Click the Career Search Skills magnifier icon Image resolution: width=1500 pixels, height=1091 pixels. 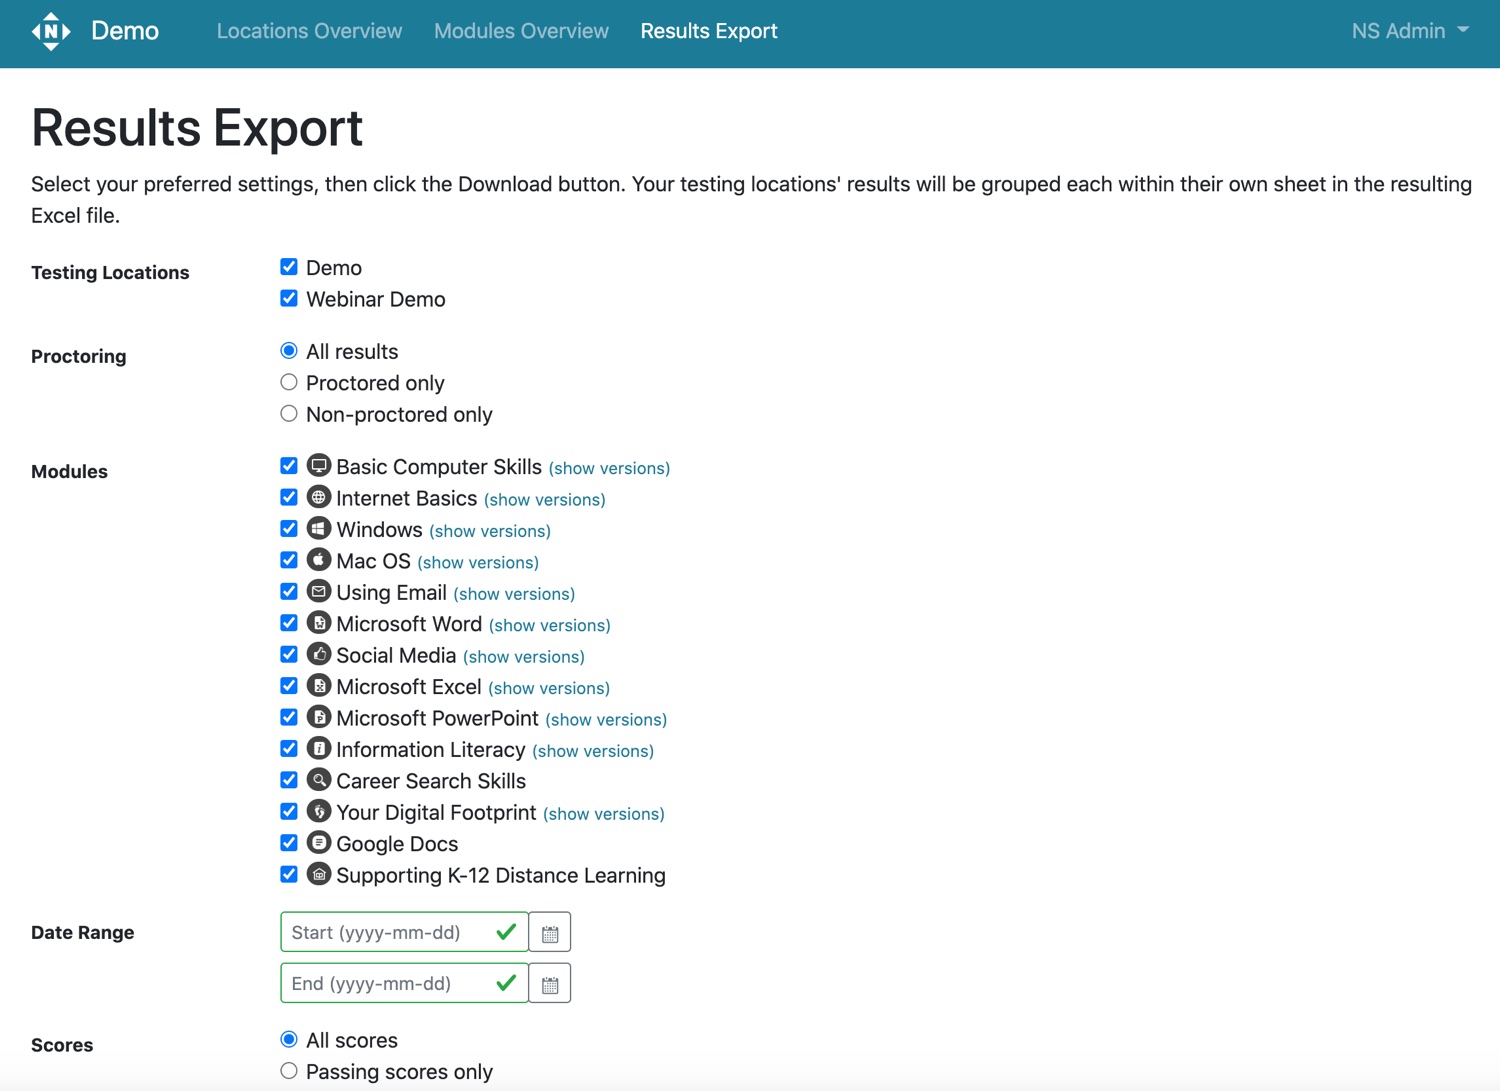coord(318,780)
